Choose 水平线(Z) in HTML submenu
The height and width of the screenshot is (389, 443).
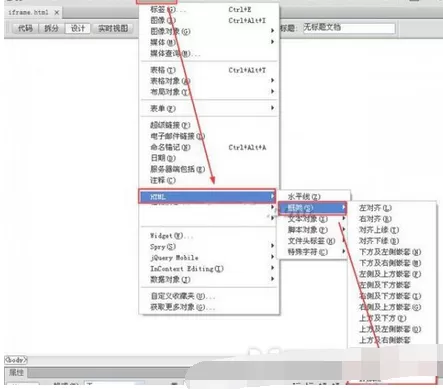click(314, 197)
